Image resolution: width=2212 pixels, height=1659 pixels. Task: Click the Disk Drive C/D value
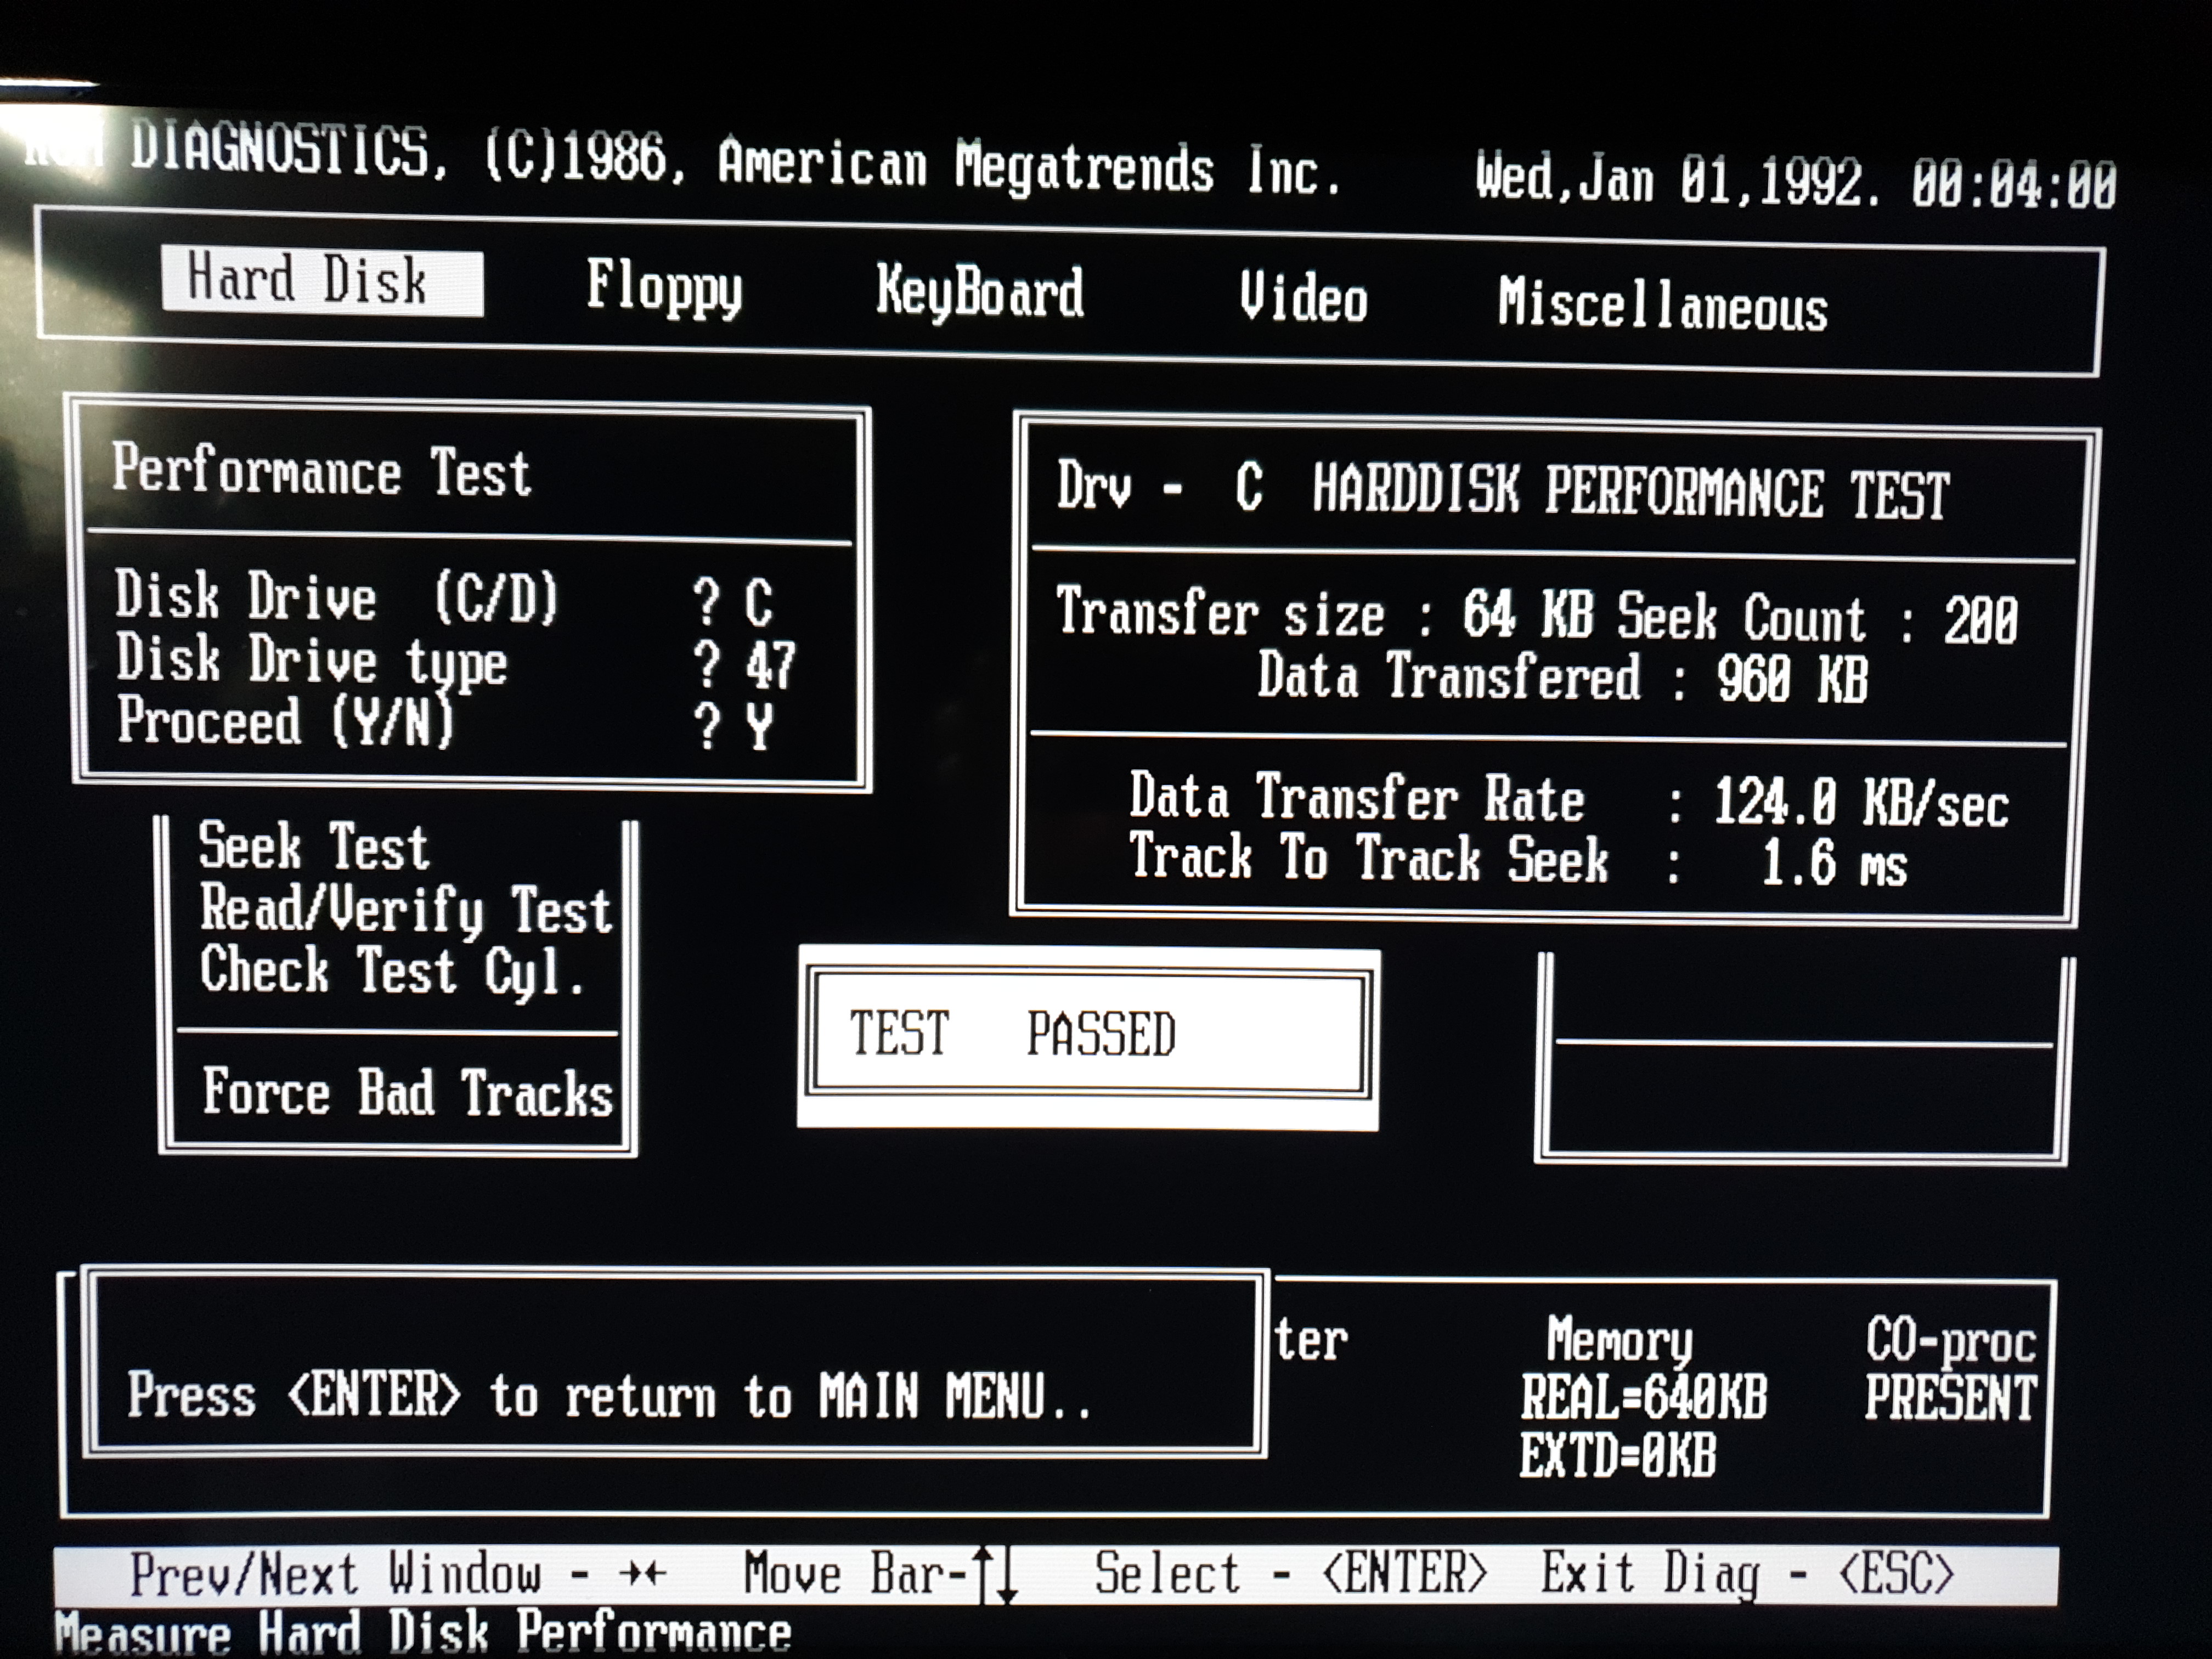coord(758,603)
